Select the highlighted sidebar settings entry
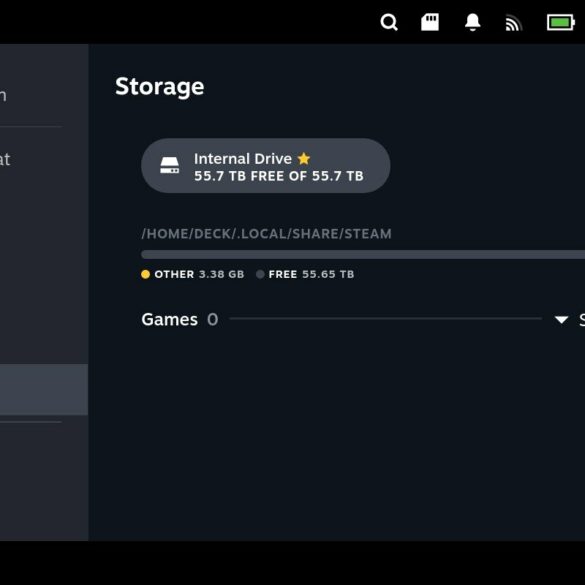The width and height of the screenshot is (585, 585). coord(44,389)
